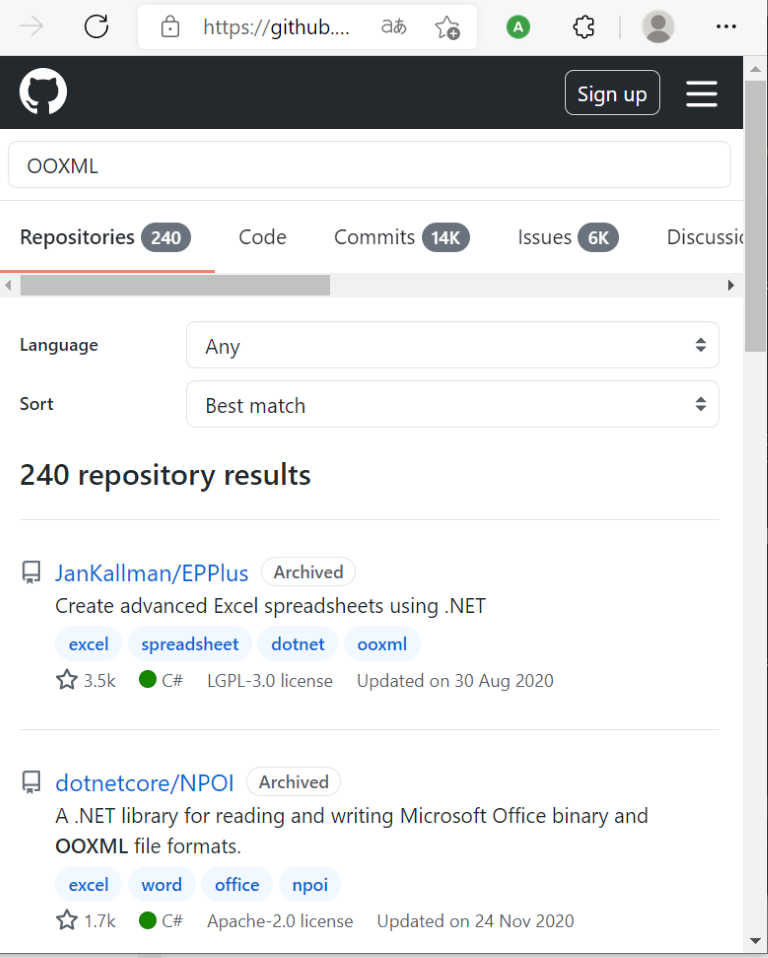Image resolution: width=768 pixels, height=958 pixels.
Task: Open browser settings via the ellipsis icon
Action: (x=726, y=26)
